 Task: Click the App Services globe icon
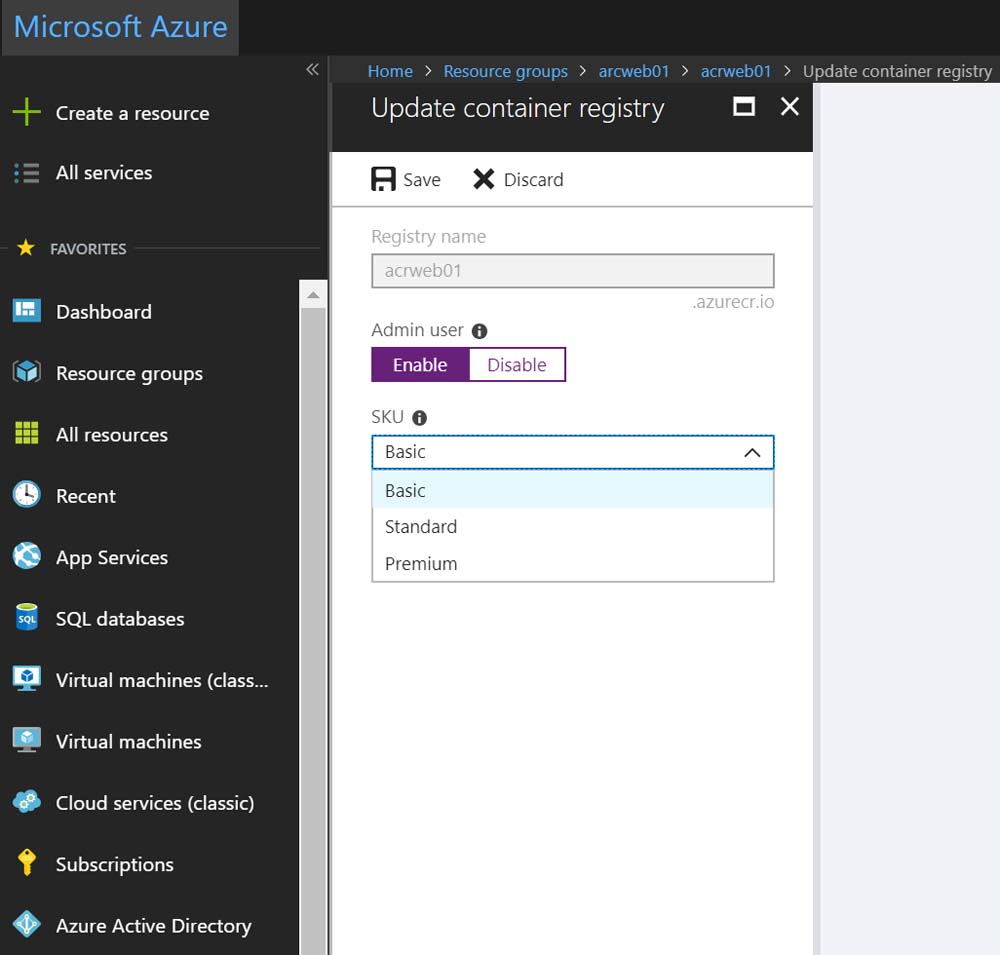coord(26,557)
